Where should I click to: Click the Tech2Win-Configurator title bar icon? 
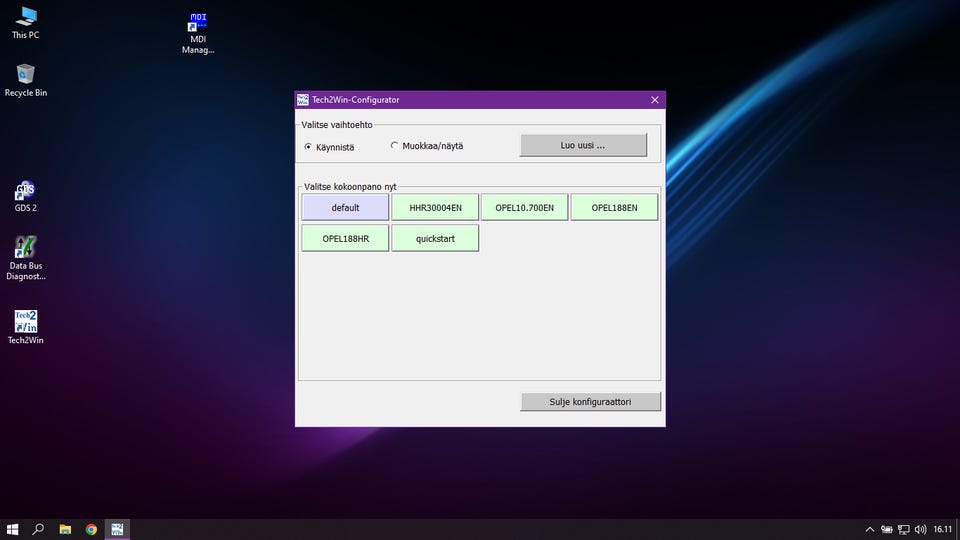coord(302,100)
